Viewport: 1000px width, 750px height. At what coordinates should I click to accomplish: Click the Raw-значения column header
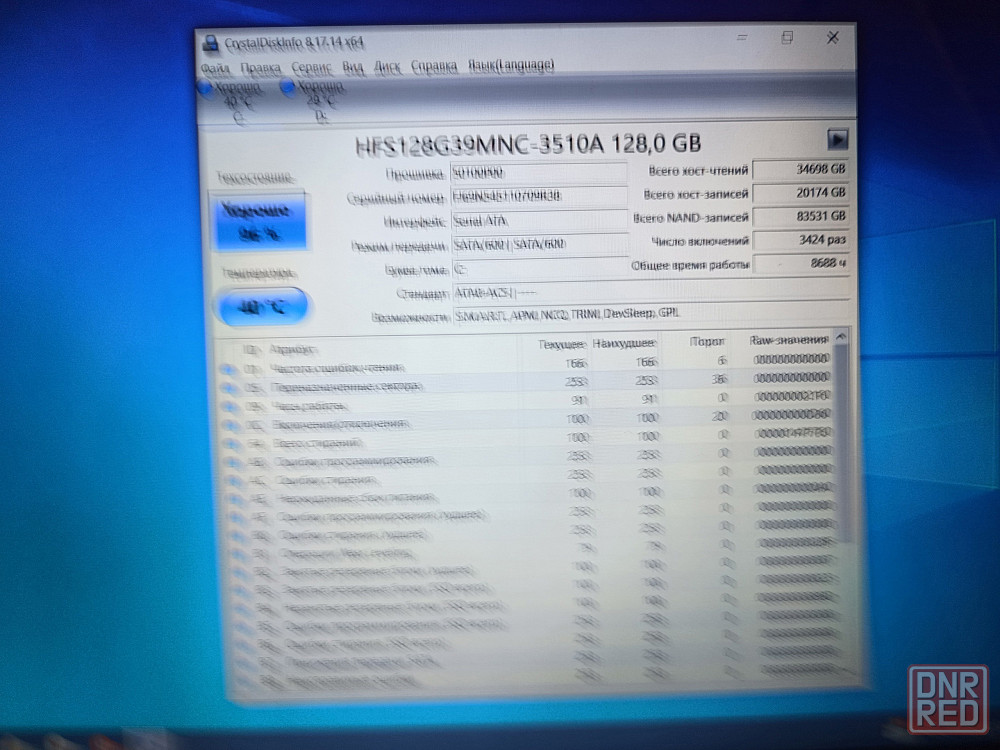coord(789,340)
